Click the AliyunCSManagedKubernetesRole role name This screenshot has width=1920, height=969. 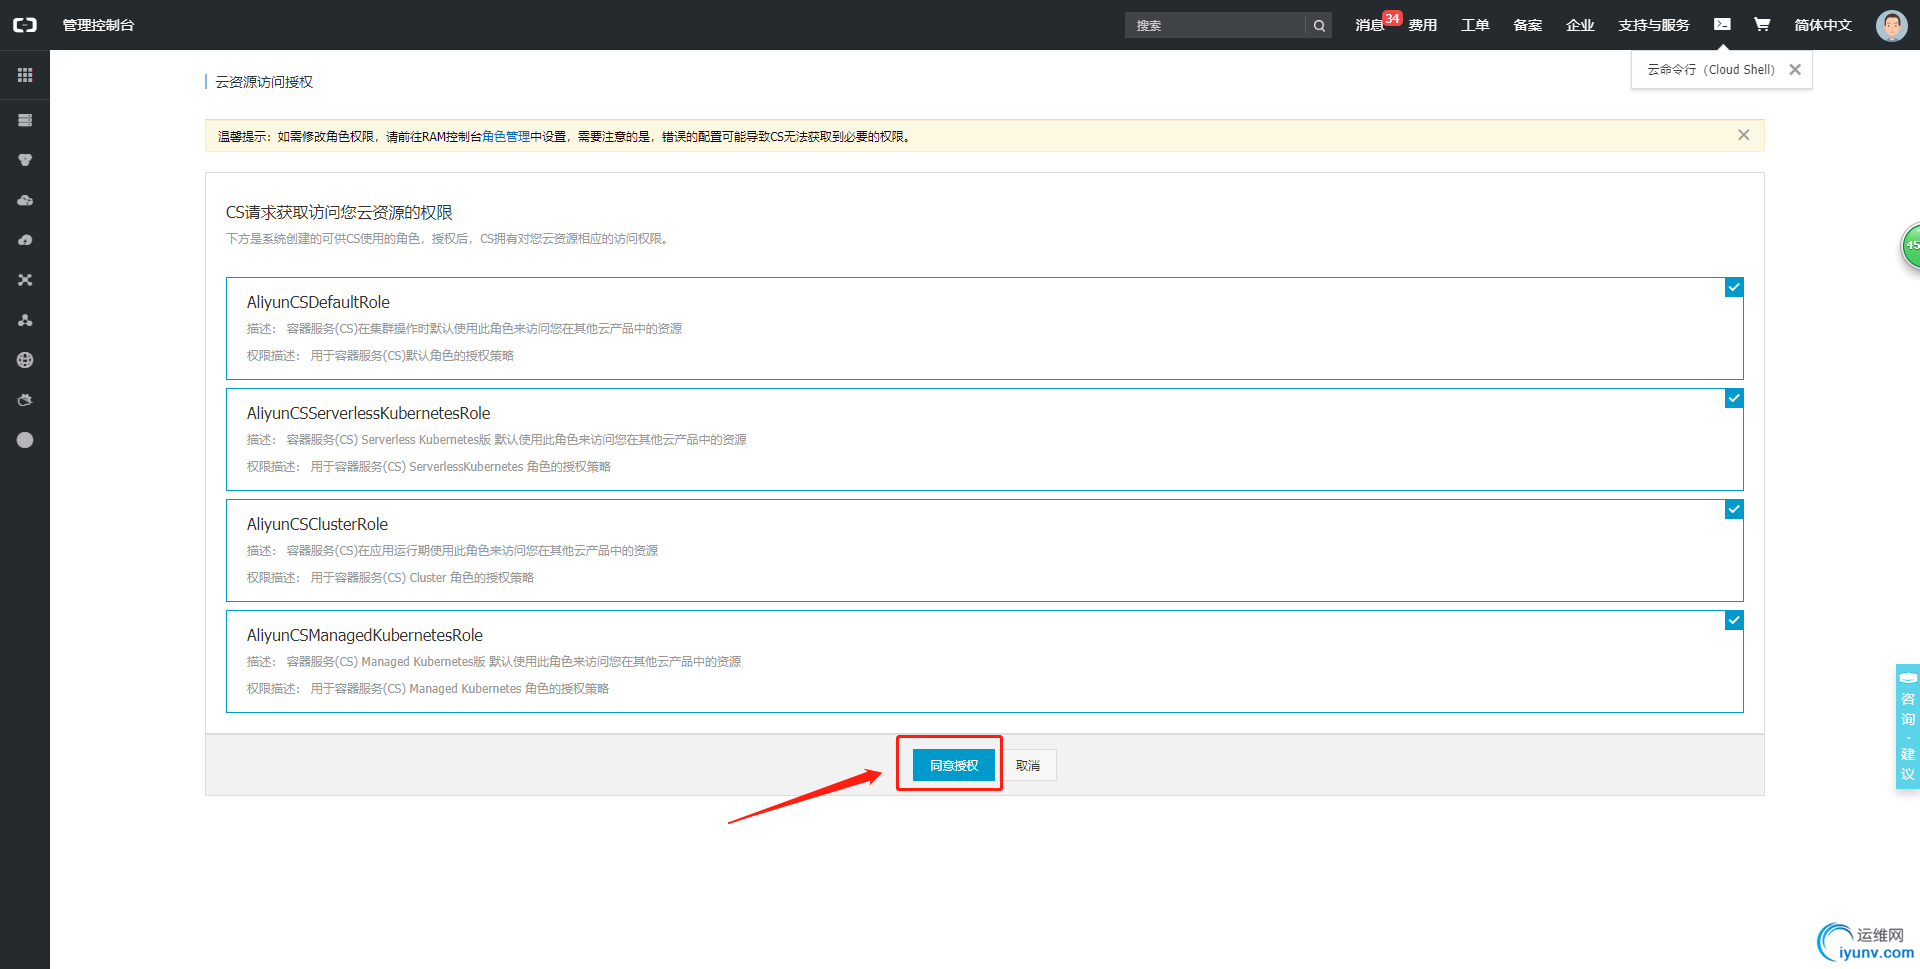[365, 635]
